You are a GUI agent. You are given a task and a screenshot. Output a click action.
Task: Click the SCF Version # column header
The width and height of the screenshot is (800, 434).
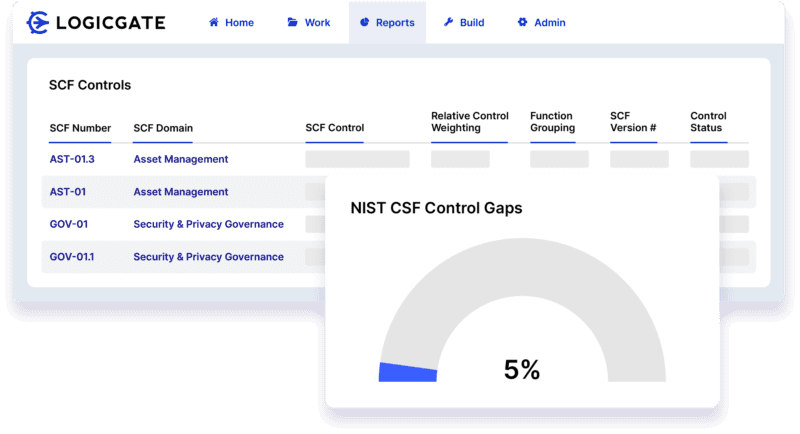point(633,122)
